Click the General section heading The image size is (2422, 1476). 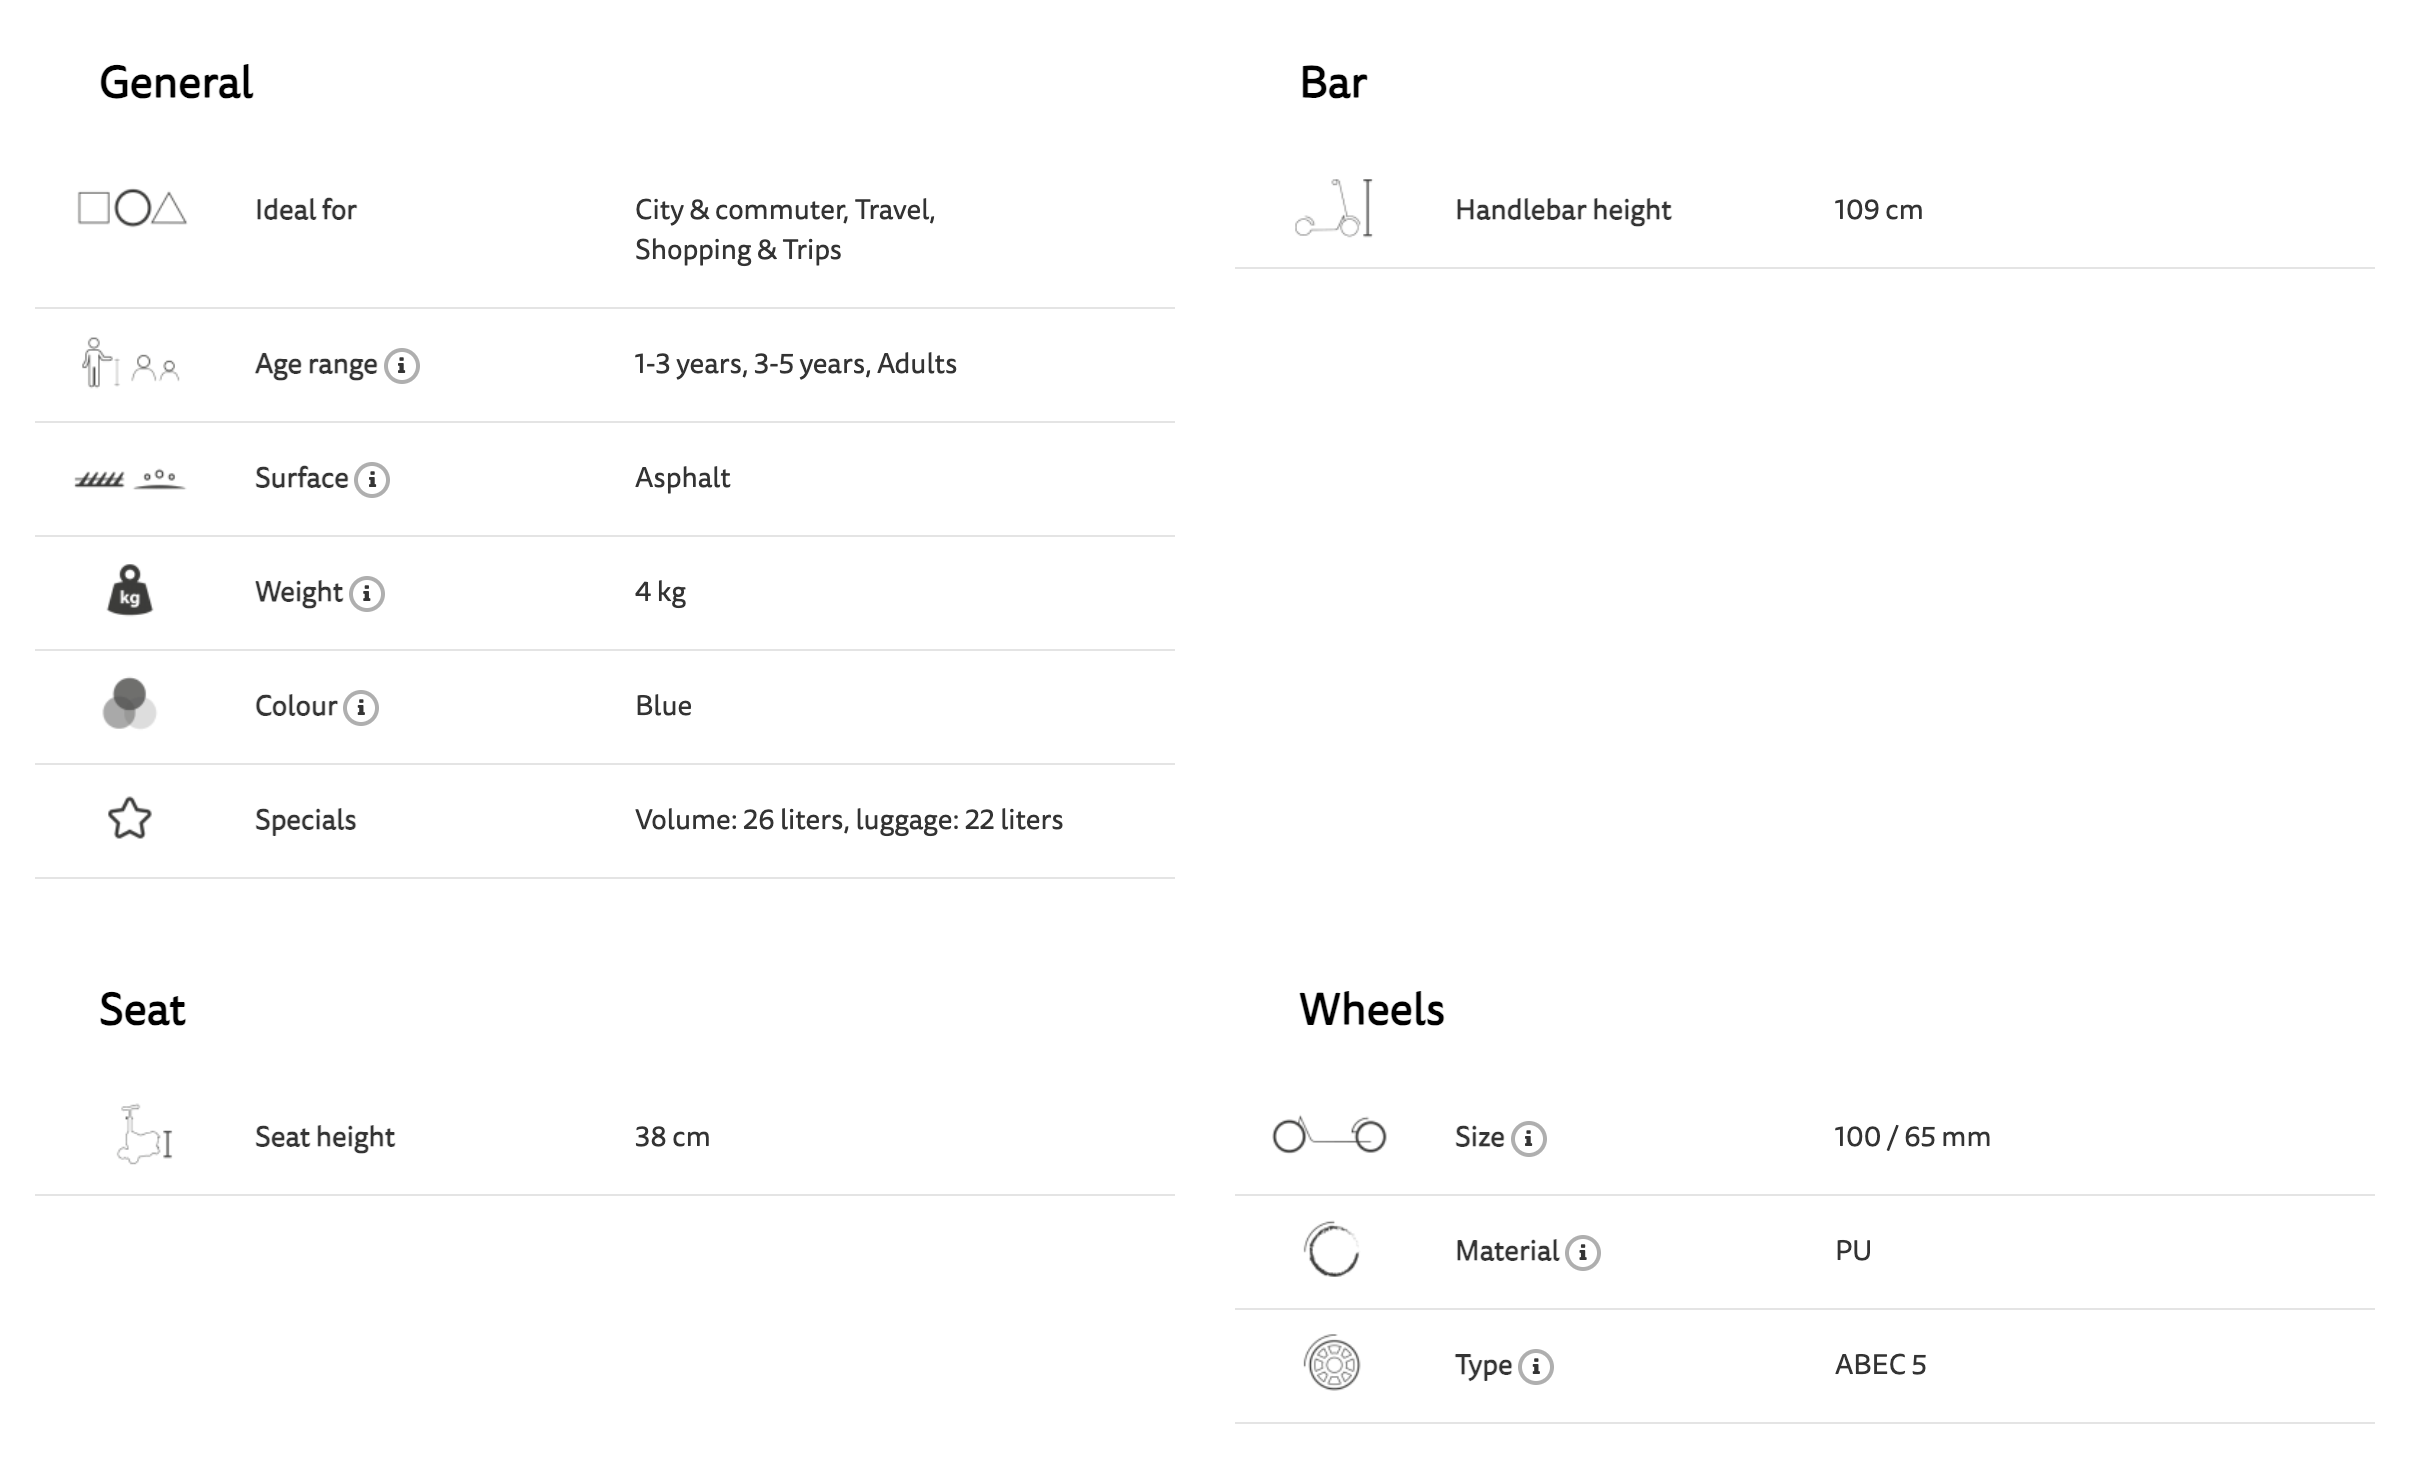[176, 82]
